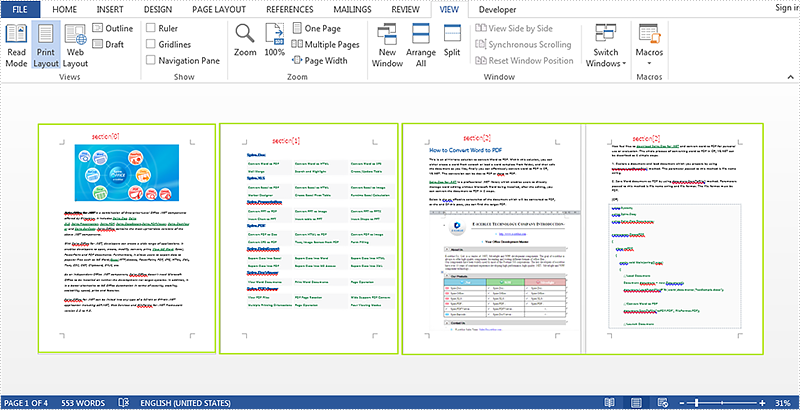Switch to the MAILINGS tab
Image resolution: width=800 pixels, height=410 pixels.
pyautogui.click(x=352, y=9)
